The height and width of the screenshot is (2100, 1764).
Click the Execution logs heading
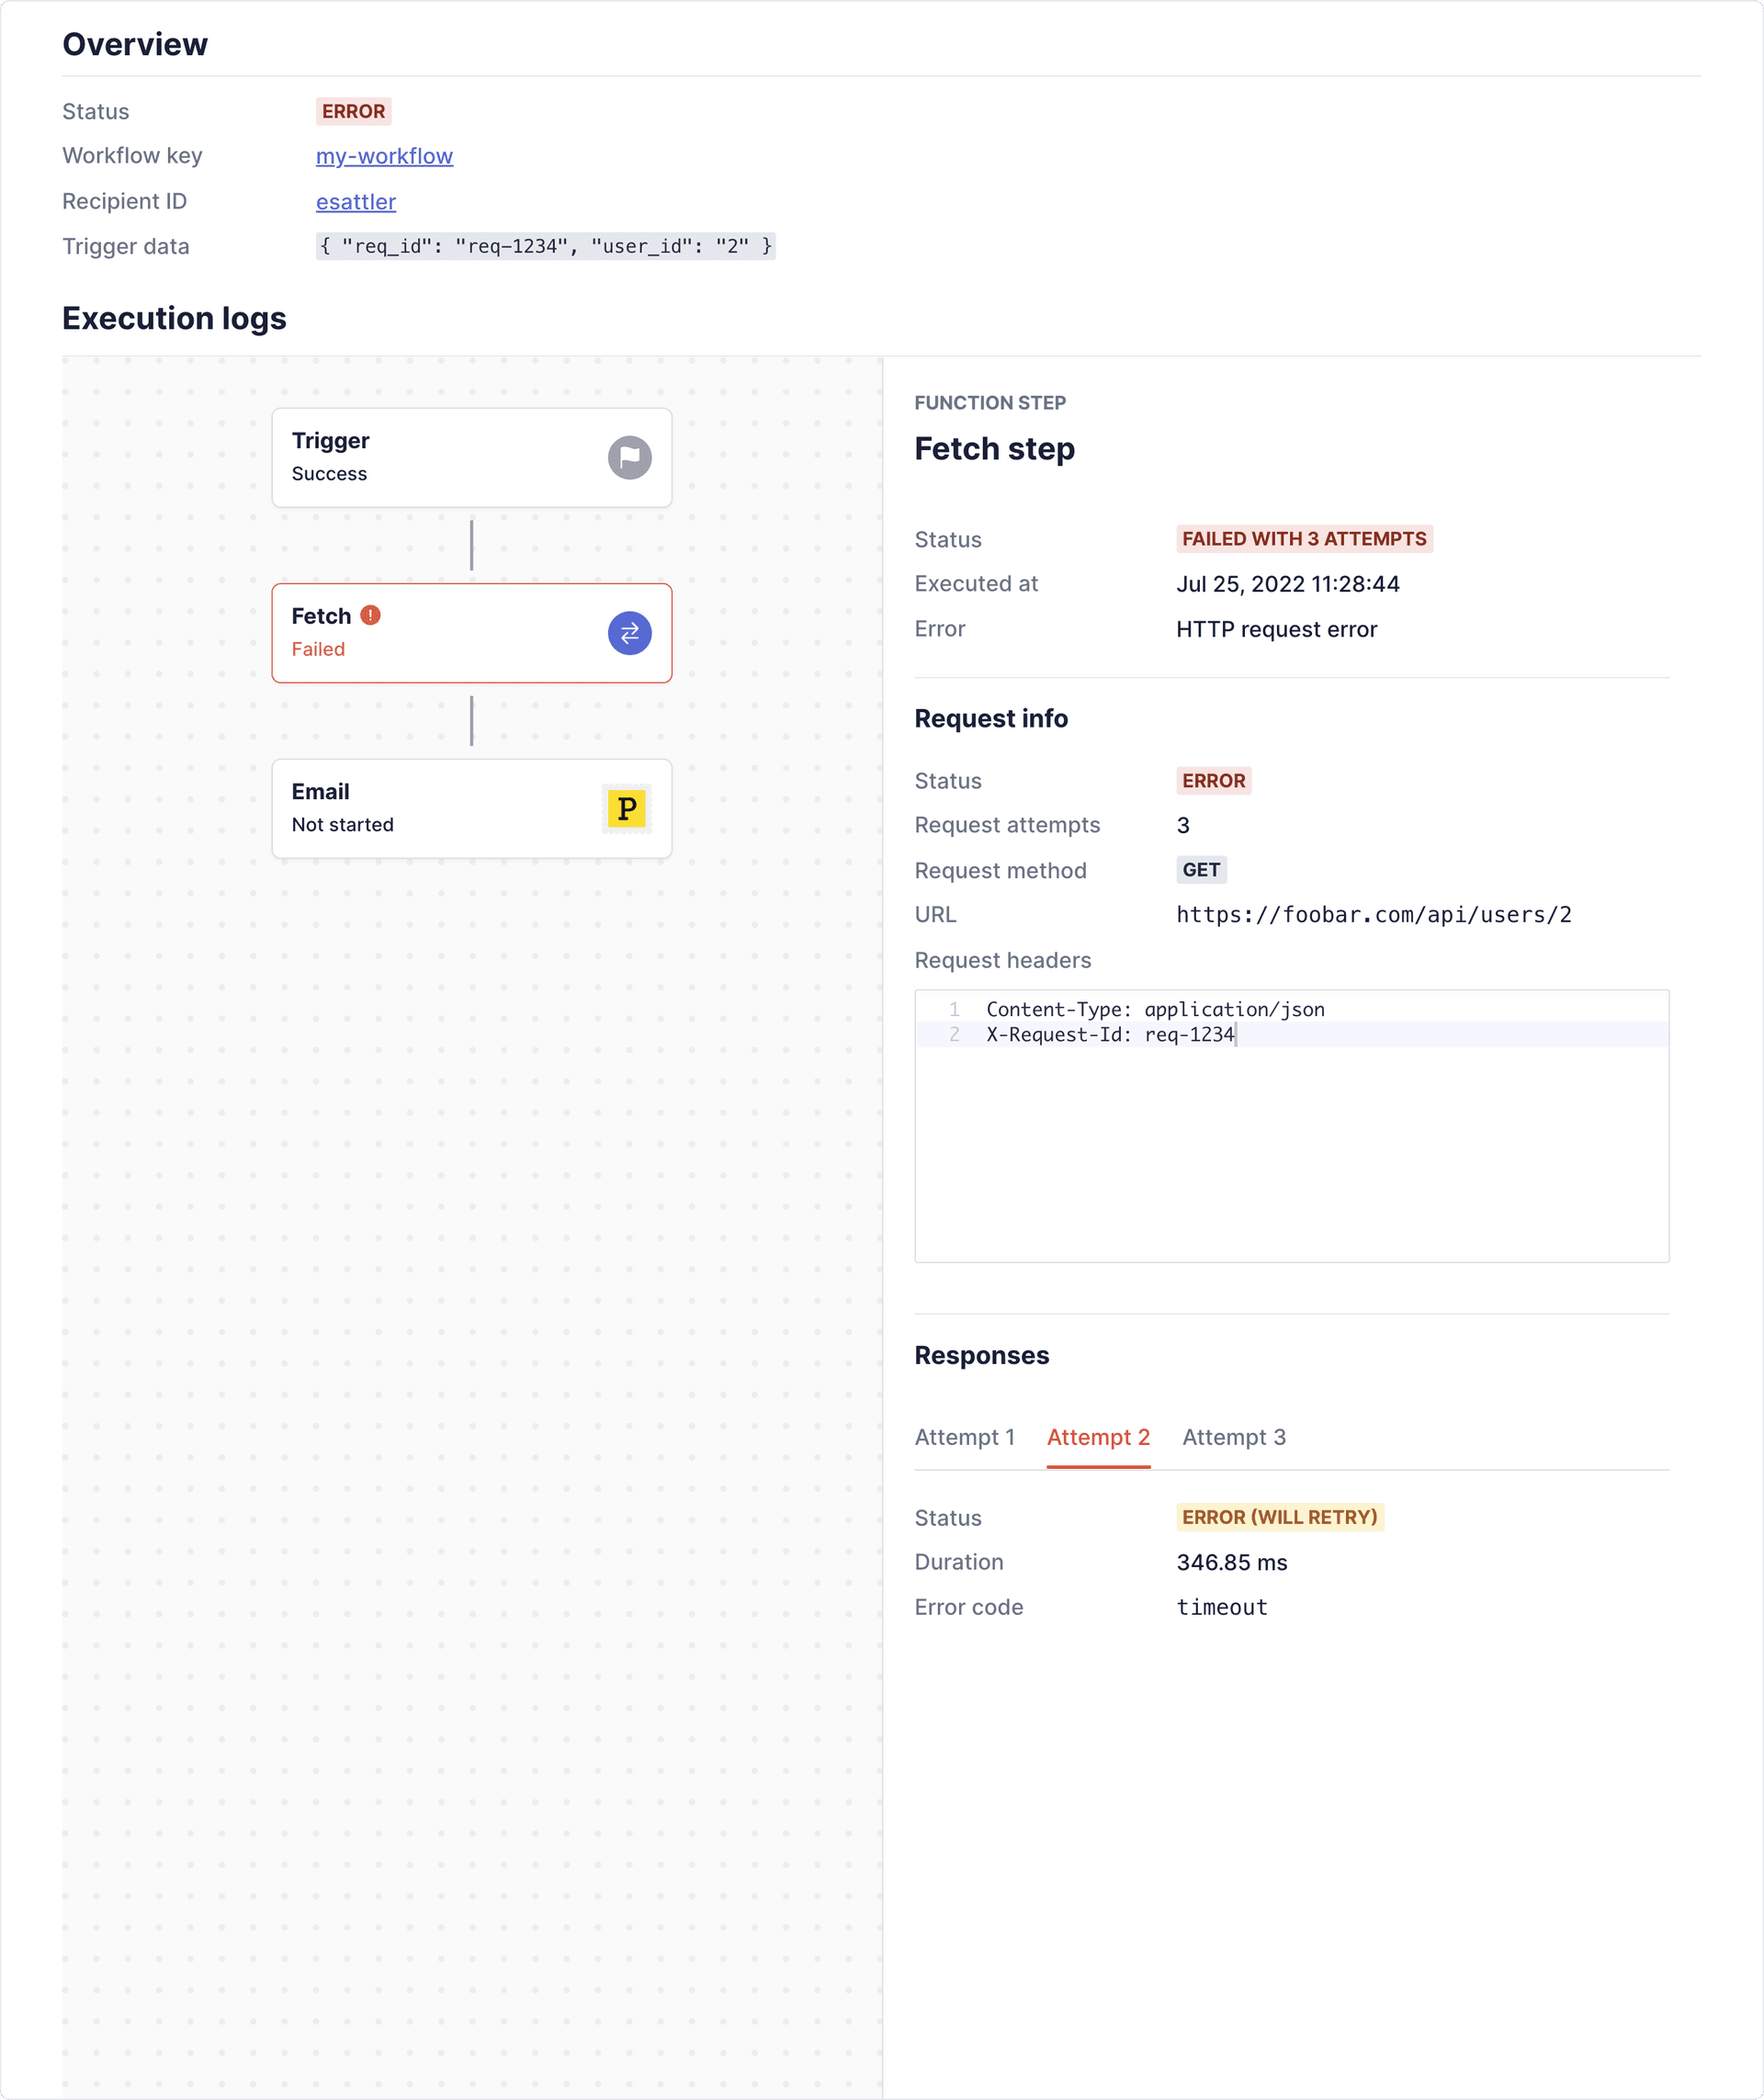coord(174,318)
